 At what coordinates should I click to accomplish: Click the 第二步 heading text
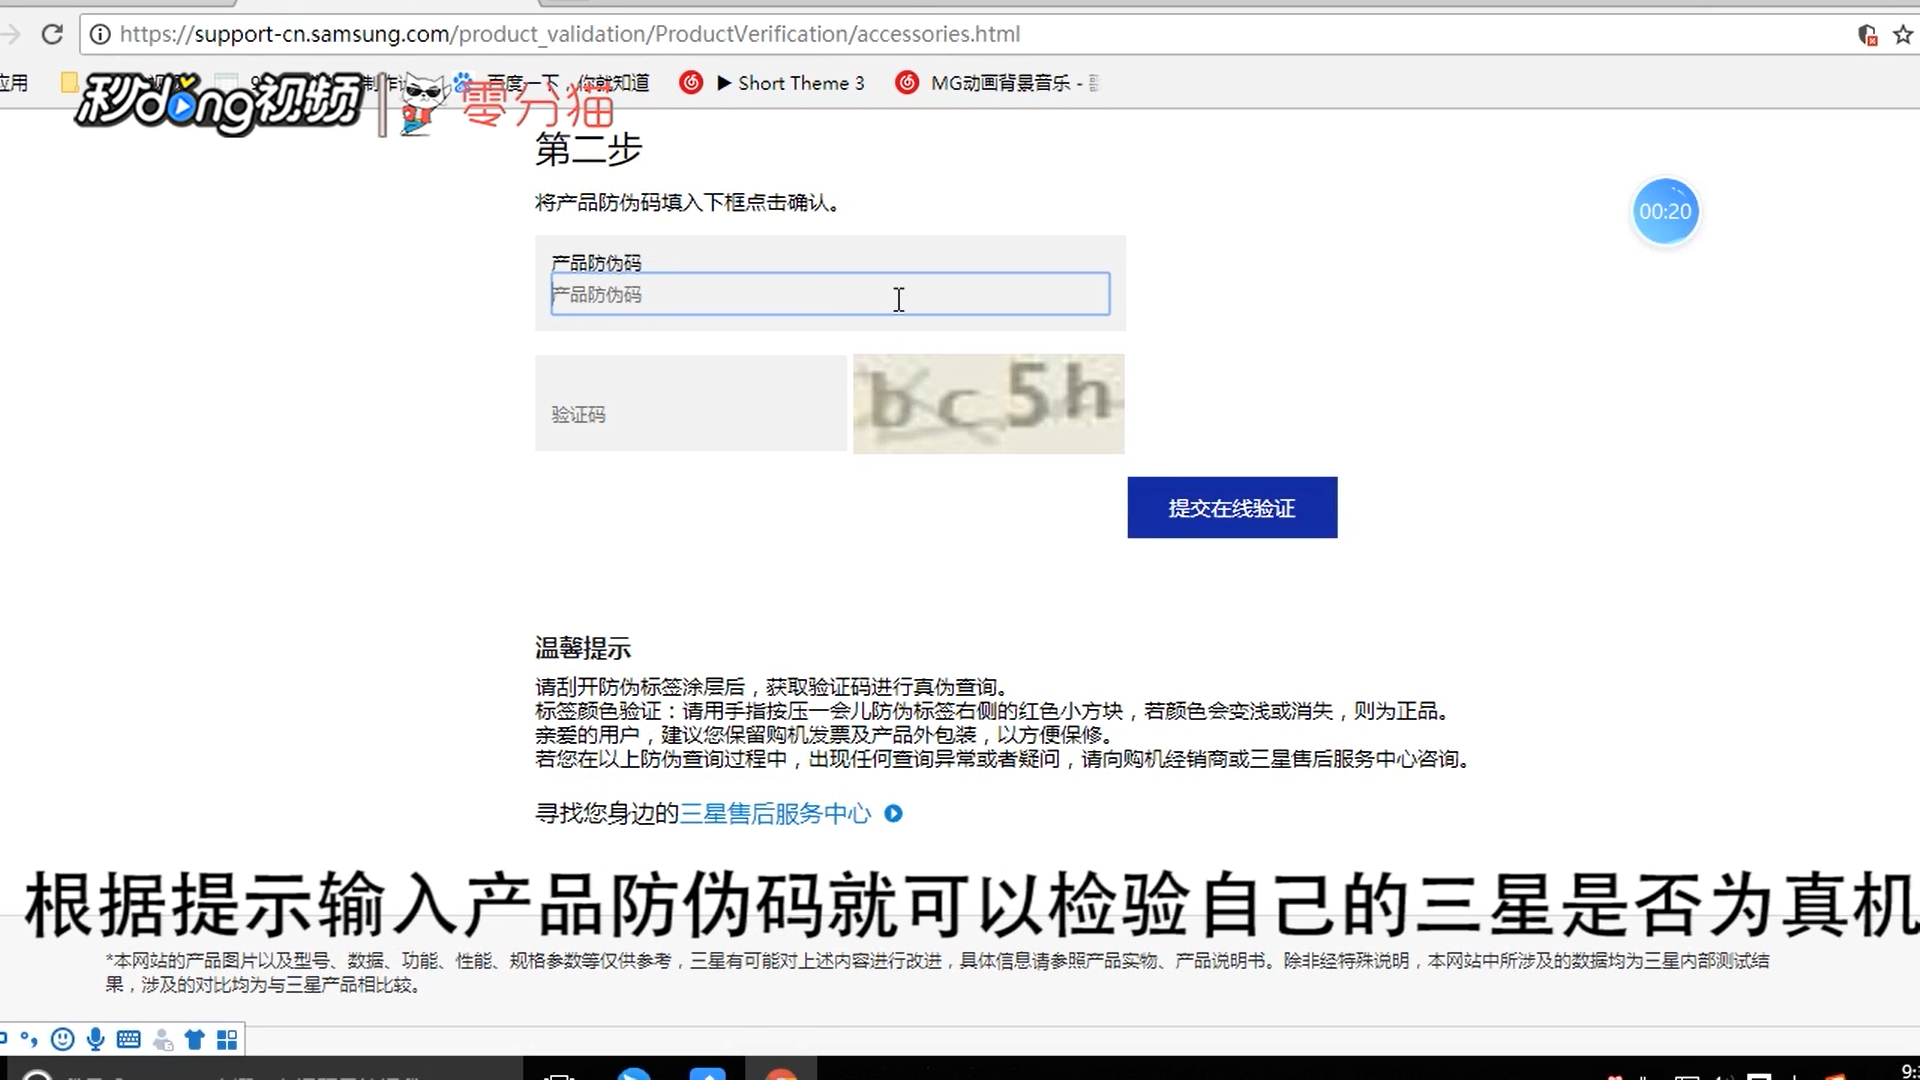(589, 149)
